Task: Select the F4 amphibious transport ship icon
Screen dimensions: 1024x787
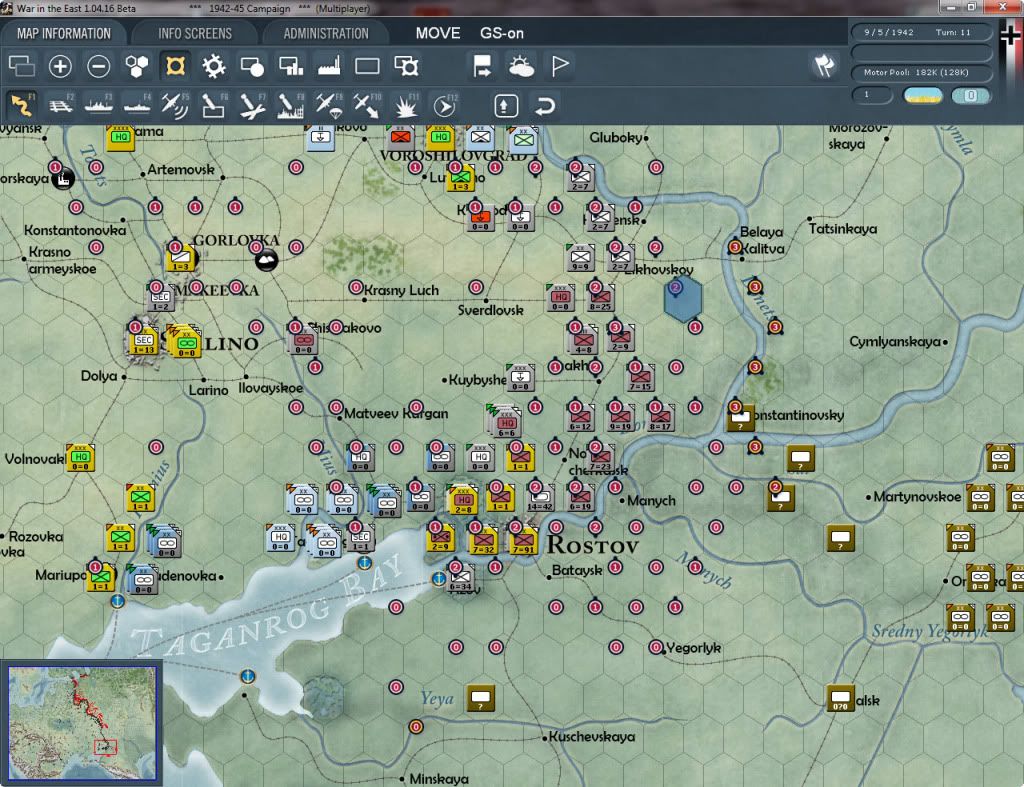Action: [x=137, y=105]
